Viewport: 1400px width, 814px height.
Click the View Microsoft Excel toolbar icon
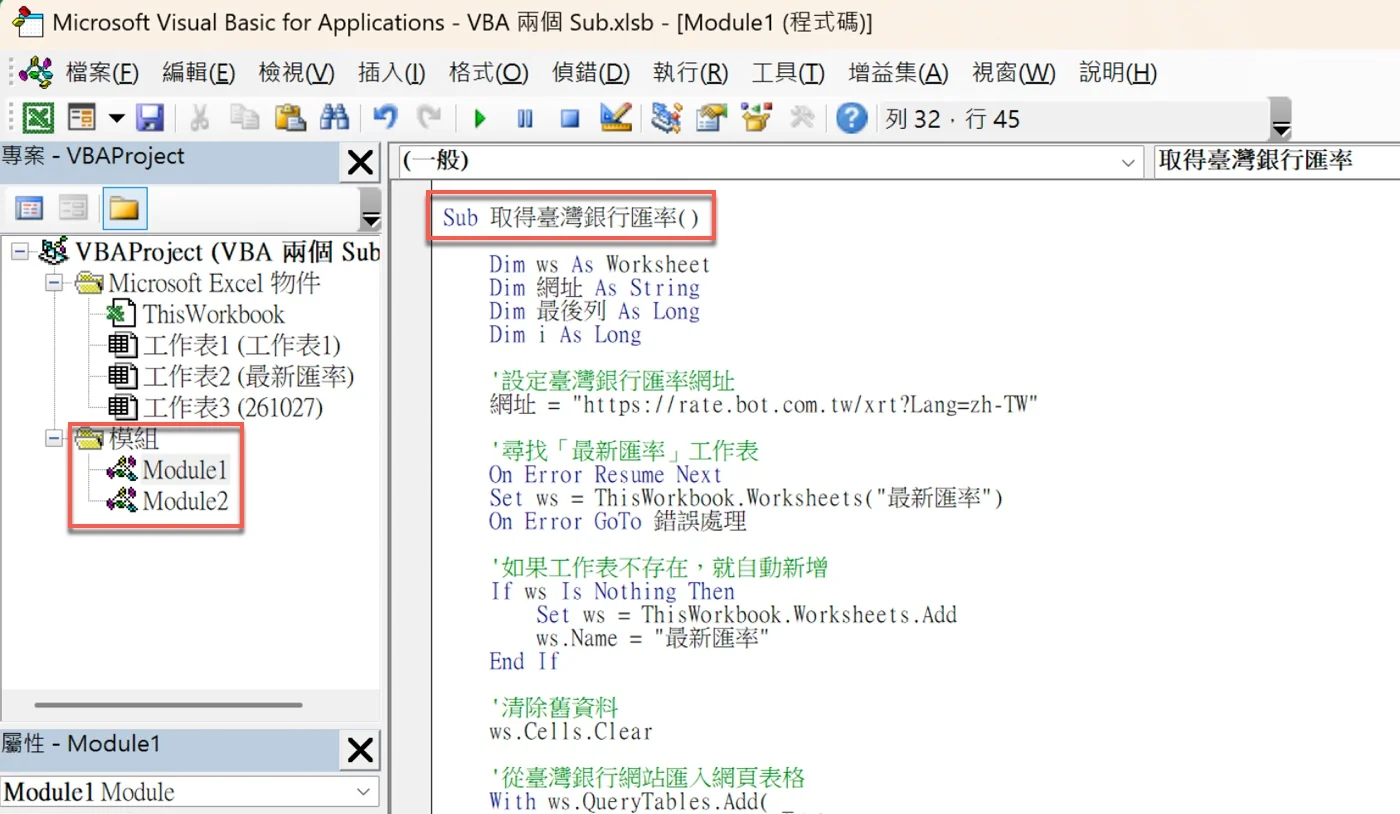point(38,119)
